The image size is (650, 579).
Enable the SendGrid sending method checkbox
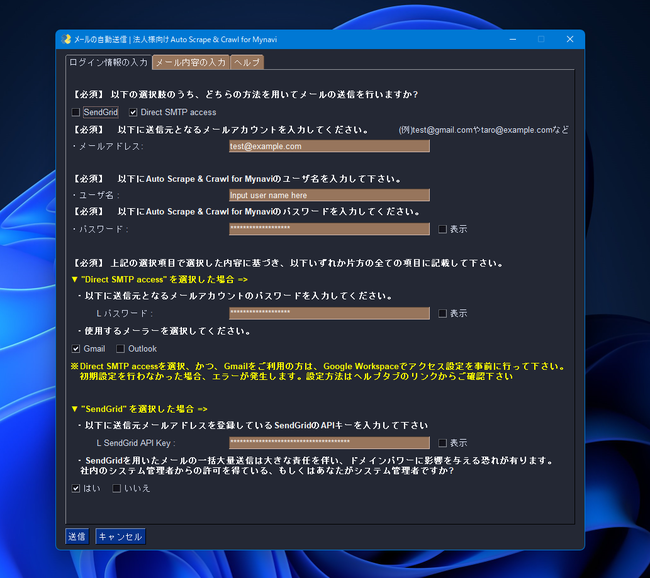point(76,112)
